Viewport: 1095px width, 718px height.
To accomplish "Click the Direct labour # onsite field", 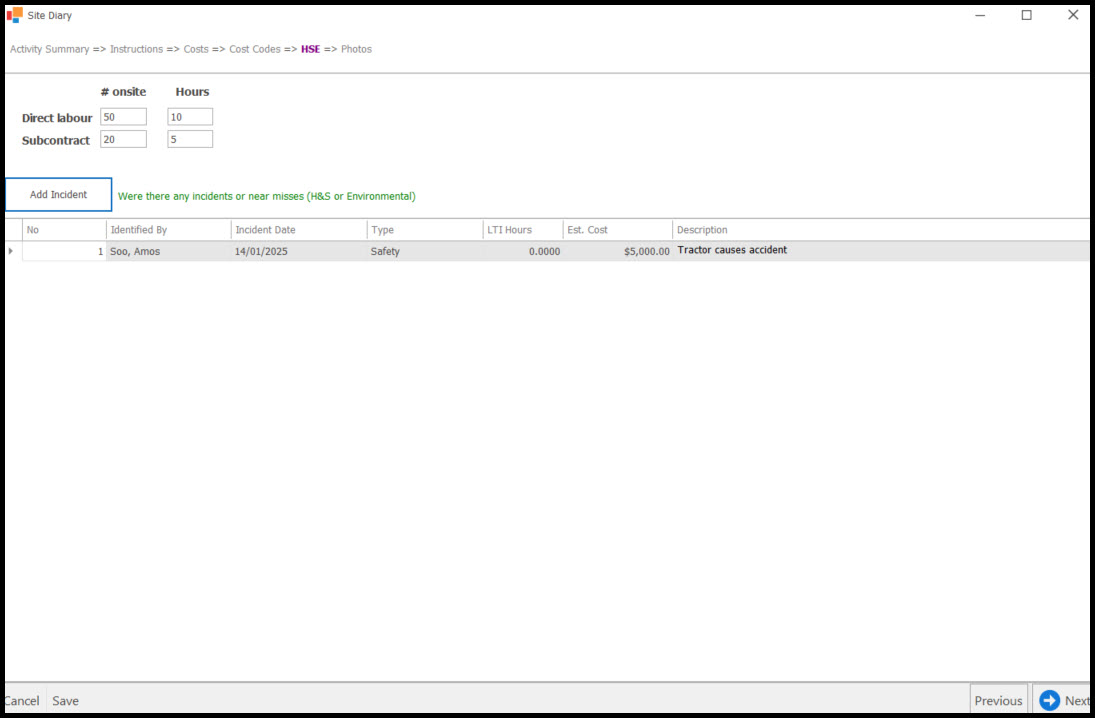I will (x=123, y=117).
